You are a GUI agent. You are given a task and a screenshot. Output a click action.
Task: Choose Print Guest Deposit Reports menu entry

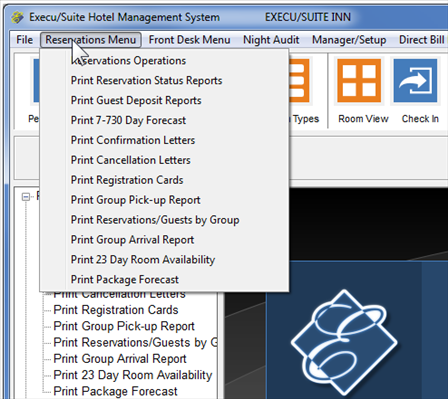click(x=164, y=100)
